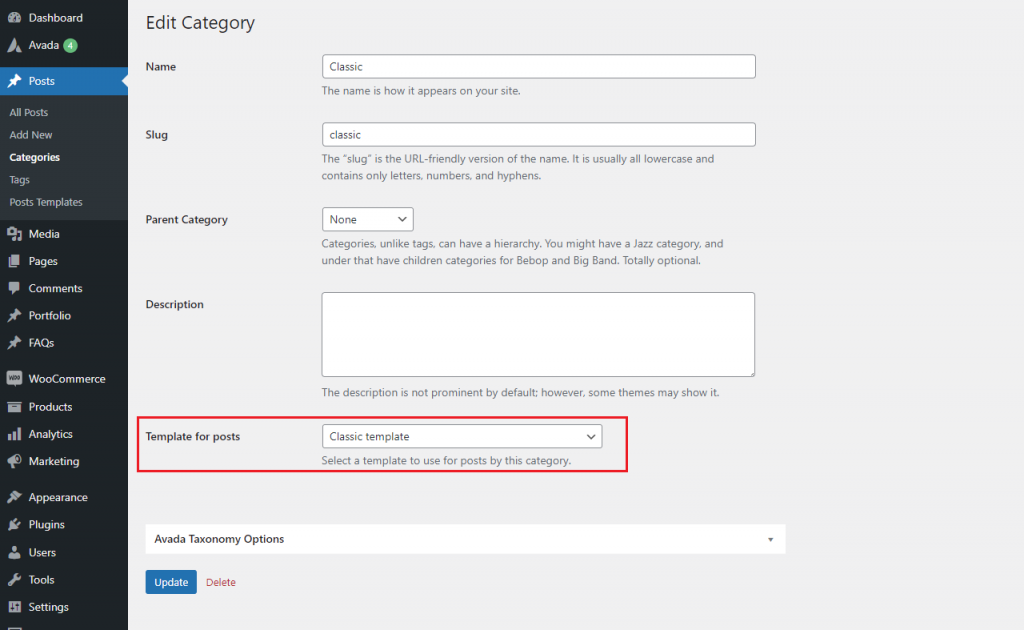Open the Analytics menu label
Viewport: 1024px width, 630px height.
click(x=50, y=434)
